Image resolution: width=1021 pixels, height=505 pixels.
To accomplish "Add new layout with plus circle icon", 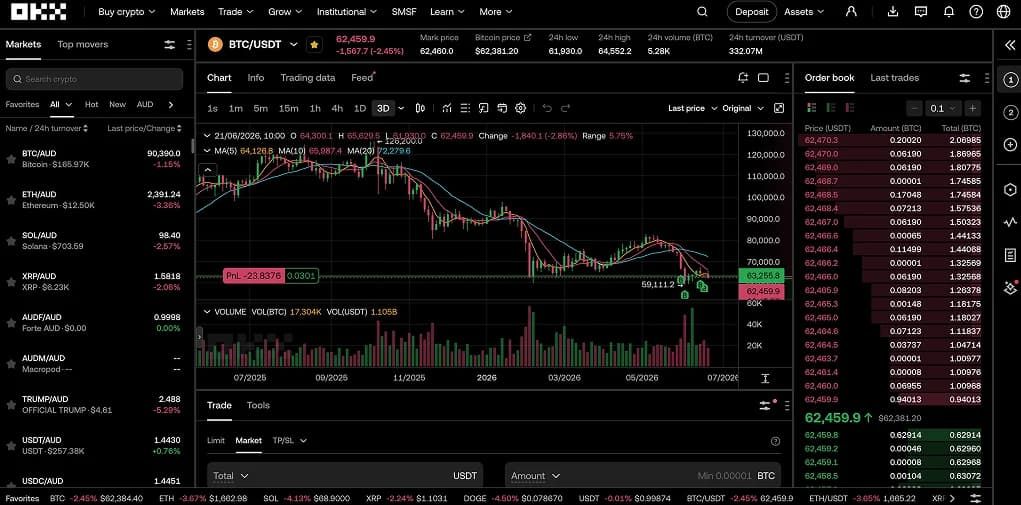I will click(1010, 144).
